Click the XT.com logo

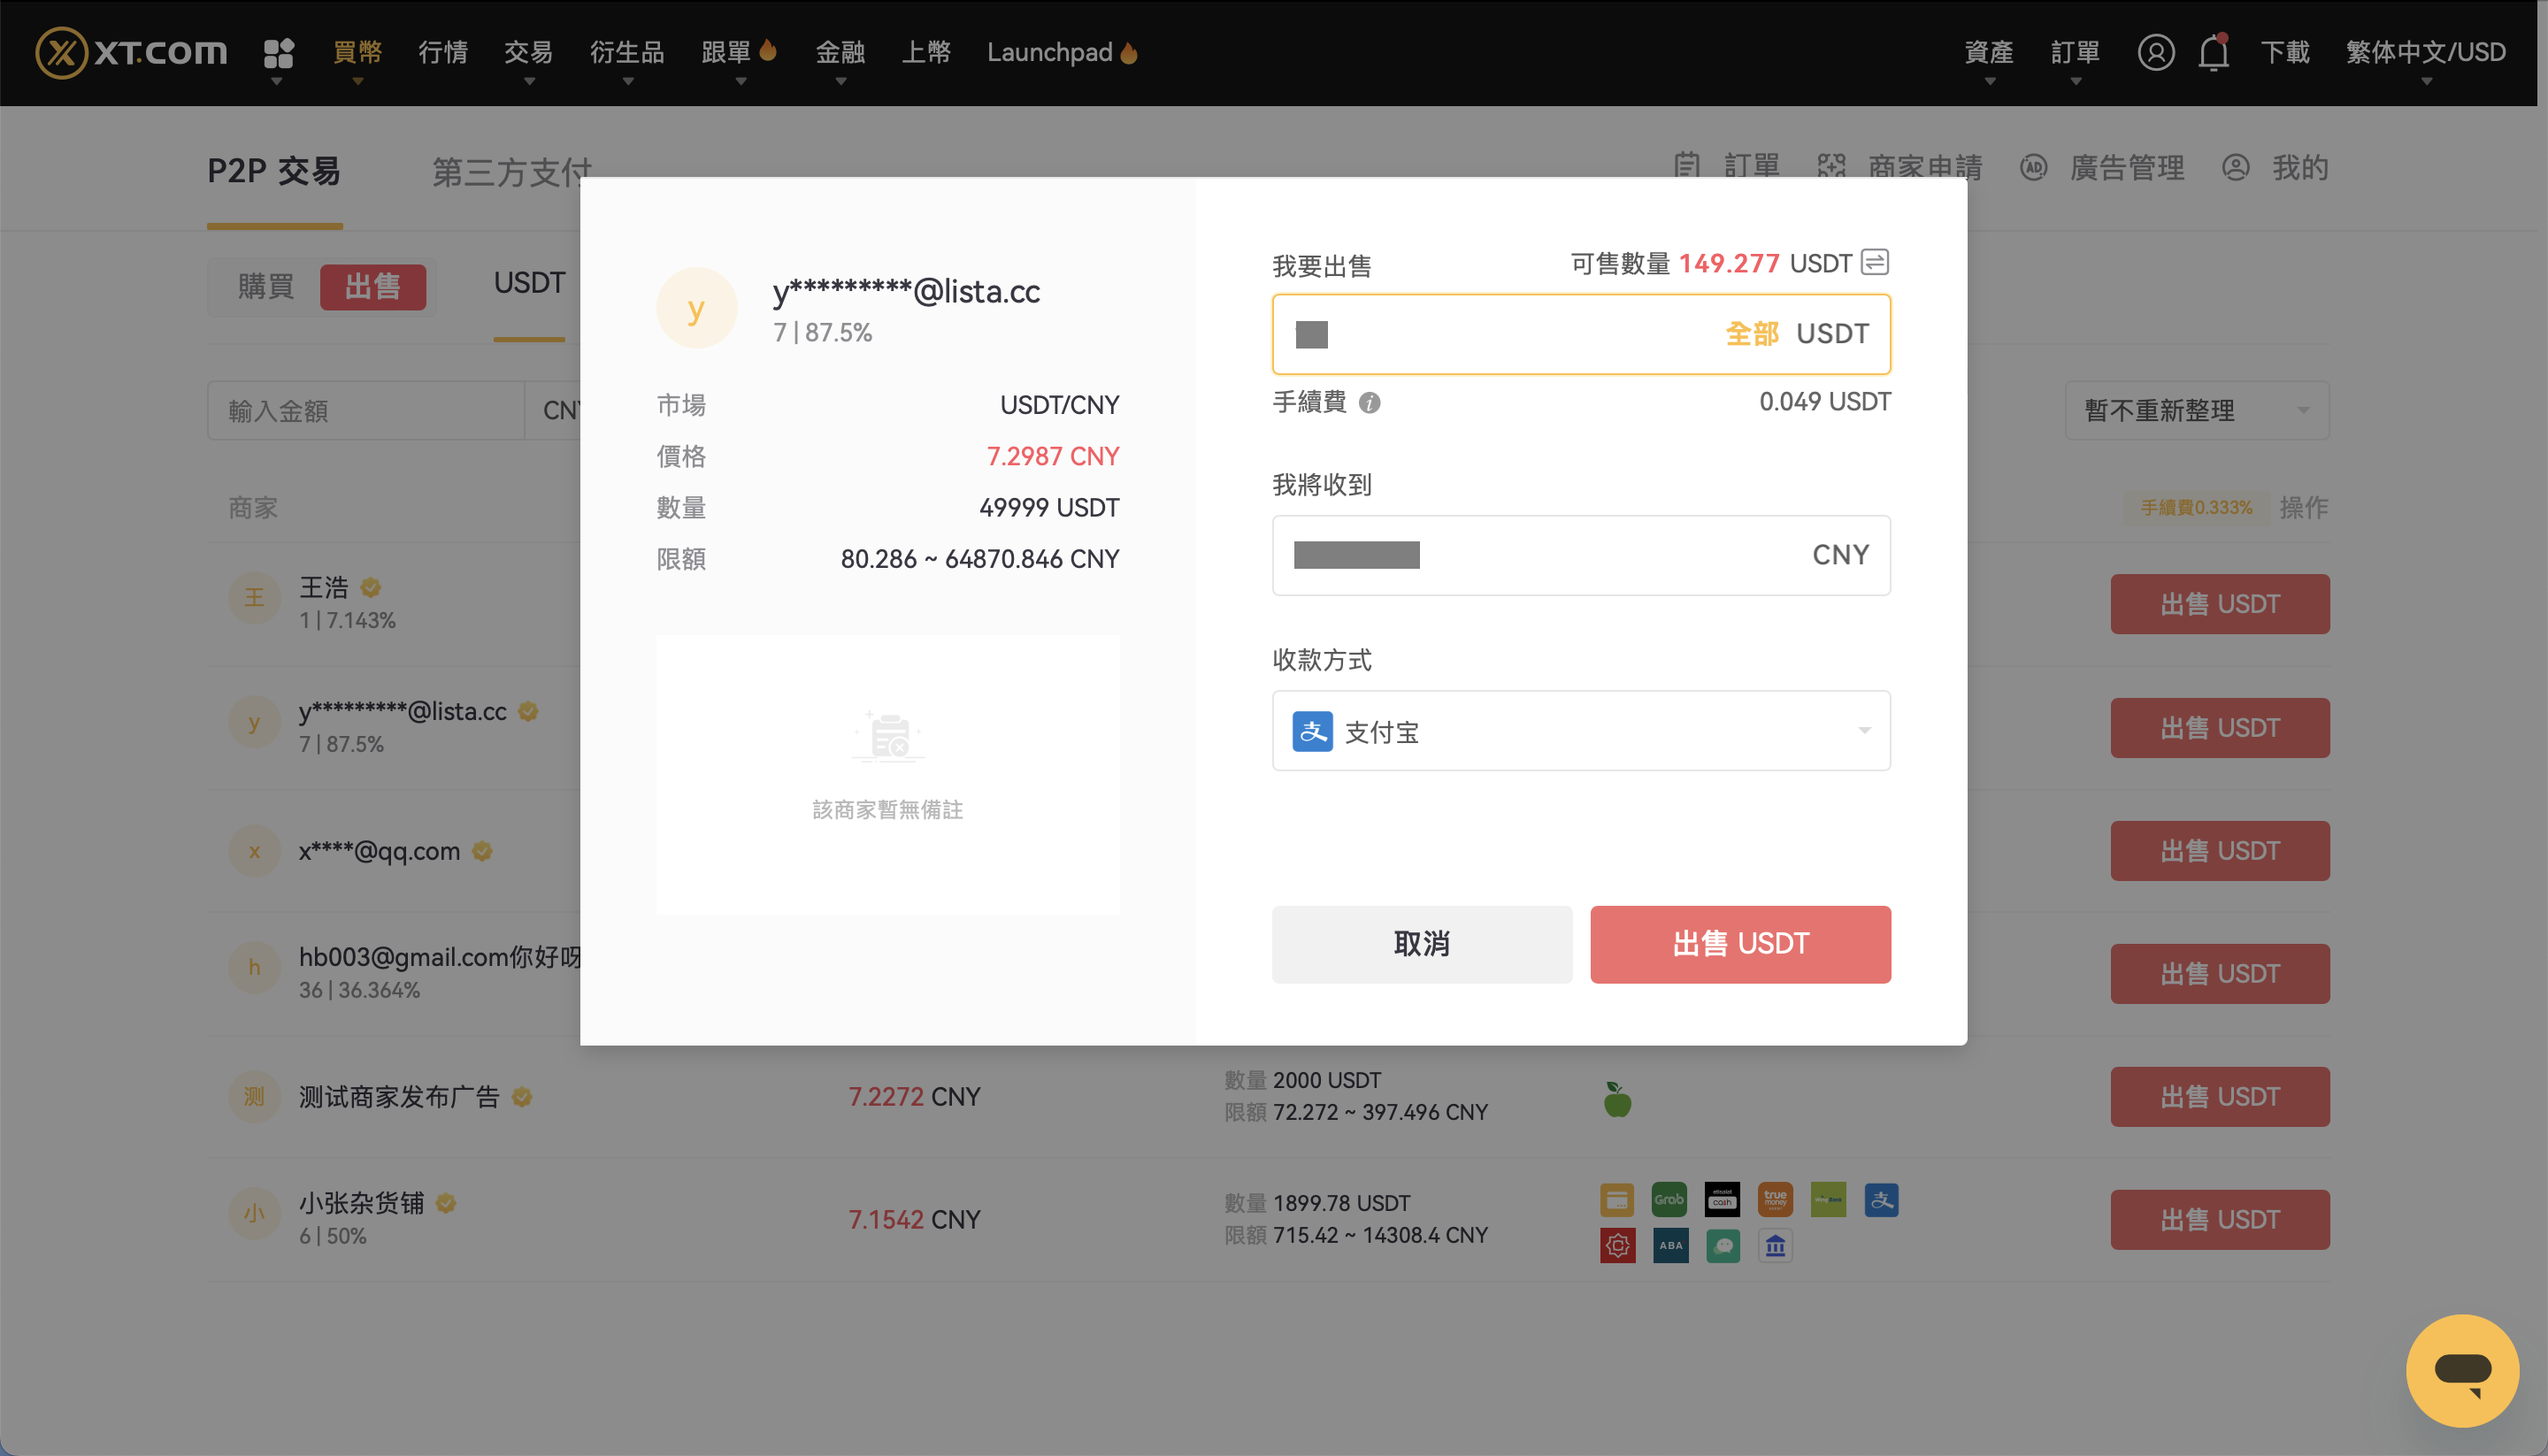131,52
